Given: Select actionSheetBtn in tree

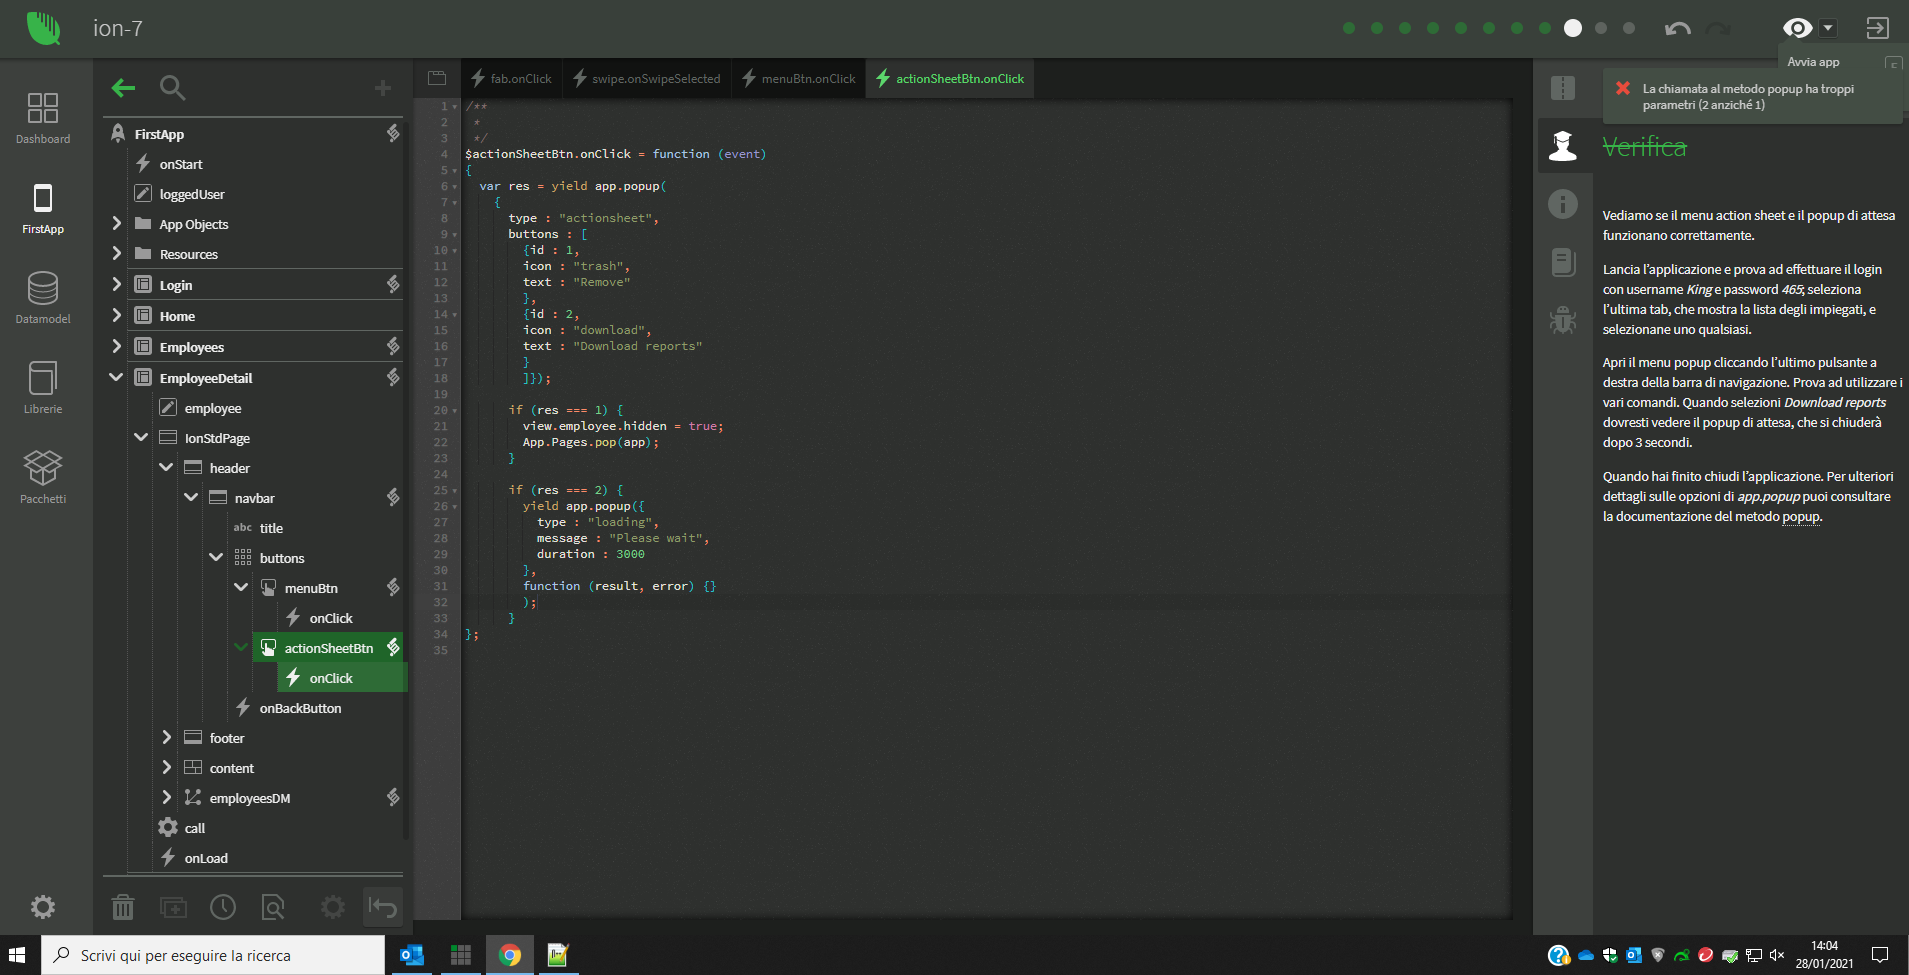Looking at the screenshot, I should [328, 648].
